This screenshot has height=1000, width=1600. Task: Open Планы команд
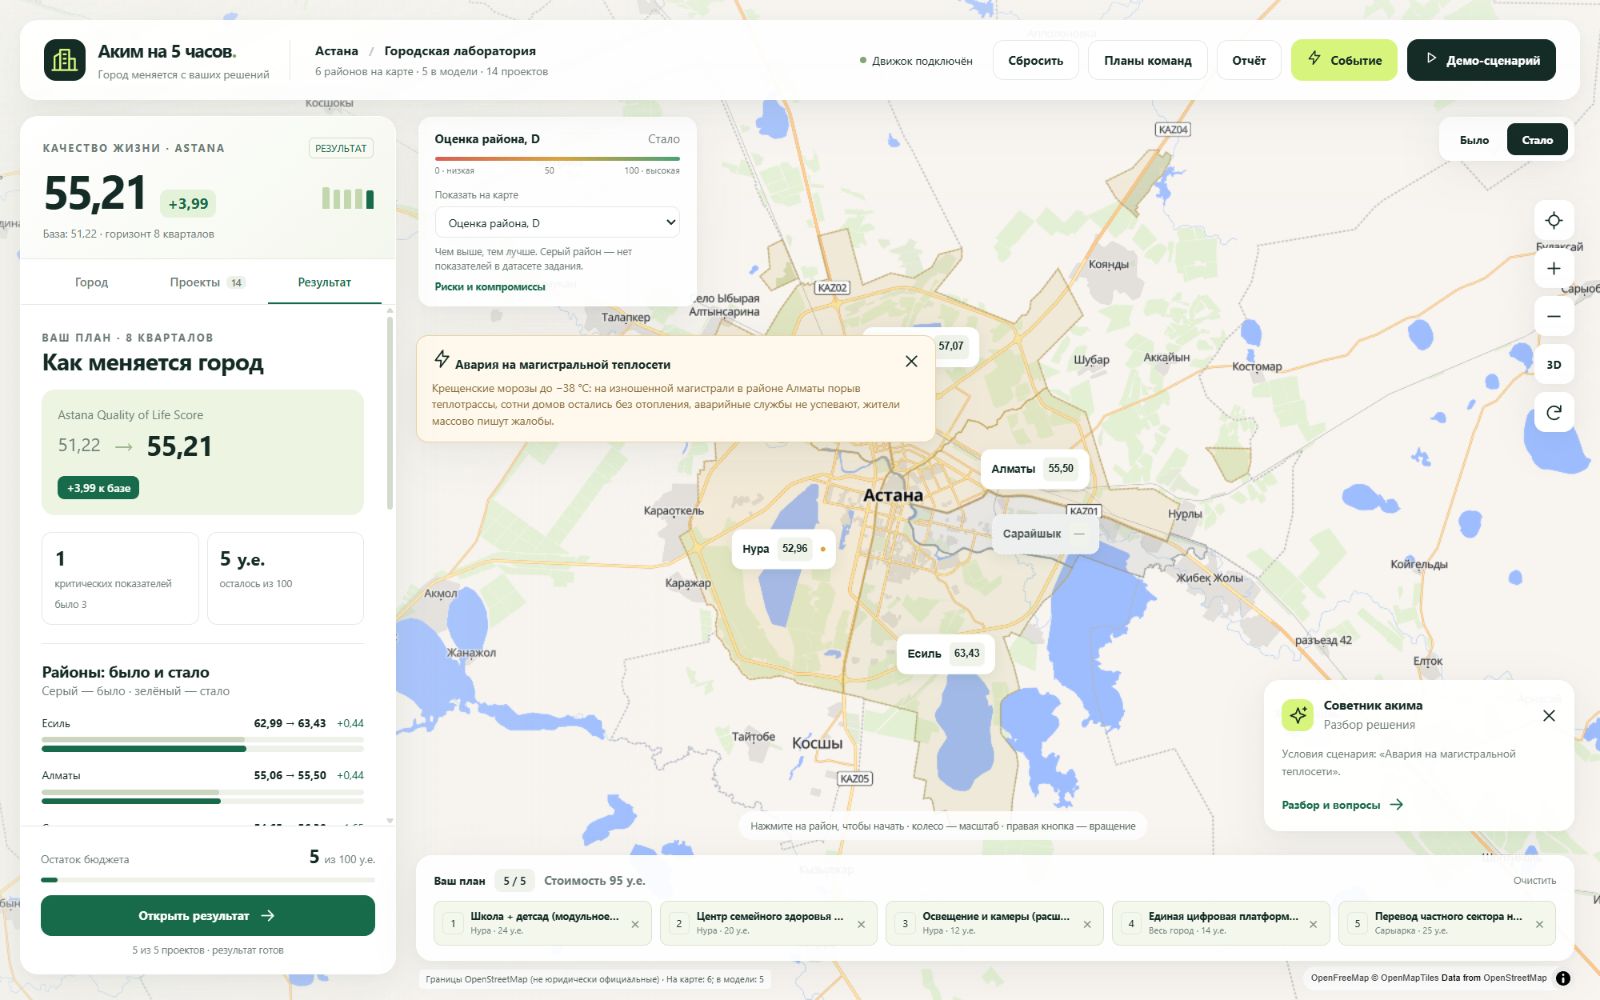click(x=1148, y=60)
